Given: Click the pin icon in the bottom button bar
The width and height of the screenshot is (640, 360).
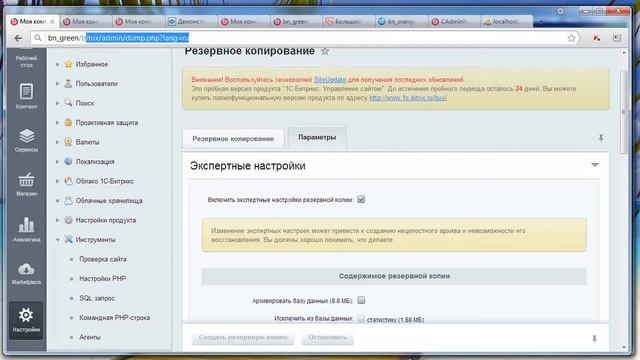Looking at the screenshot, I should coord(594,338).
